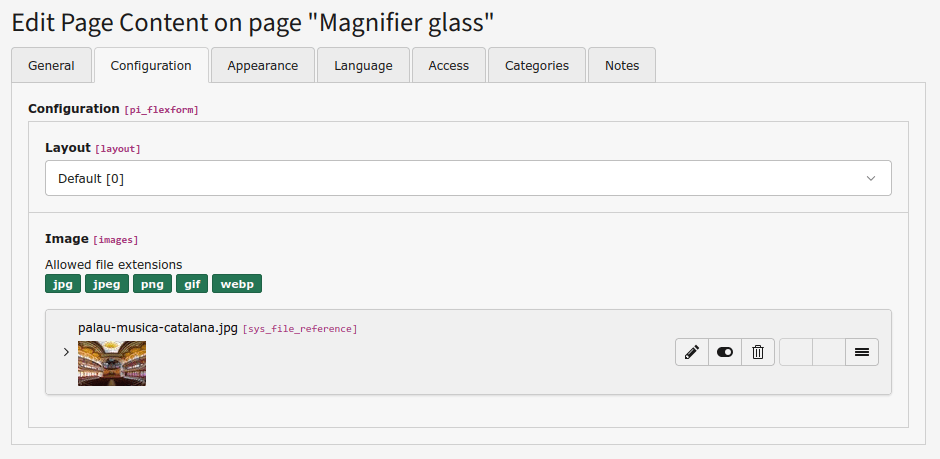The height and width of the screenshot is (459, 940).
Task: Toggle visibility of palau-musica-catalana.jpg reference
Action: pos(725,352)
